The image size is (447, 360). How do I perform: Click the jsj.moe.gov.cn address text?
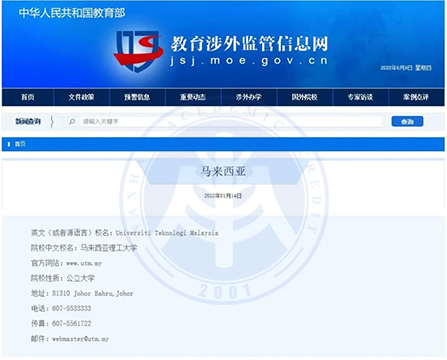(249, 61)
